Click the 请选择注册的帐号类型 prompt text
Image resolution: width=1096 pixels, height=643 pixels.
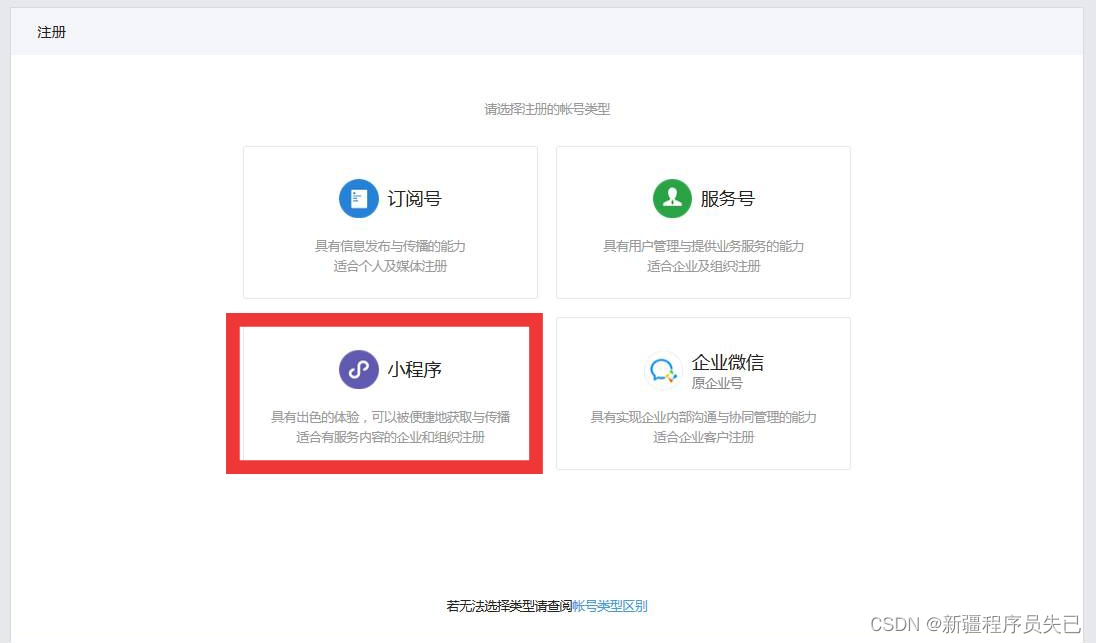click(x=547, y=109)
